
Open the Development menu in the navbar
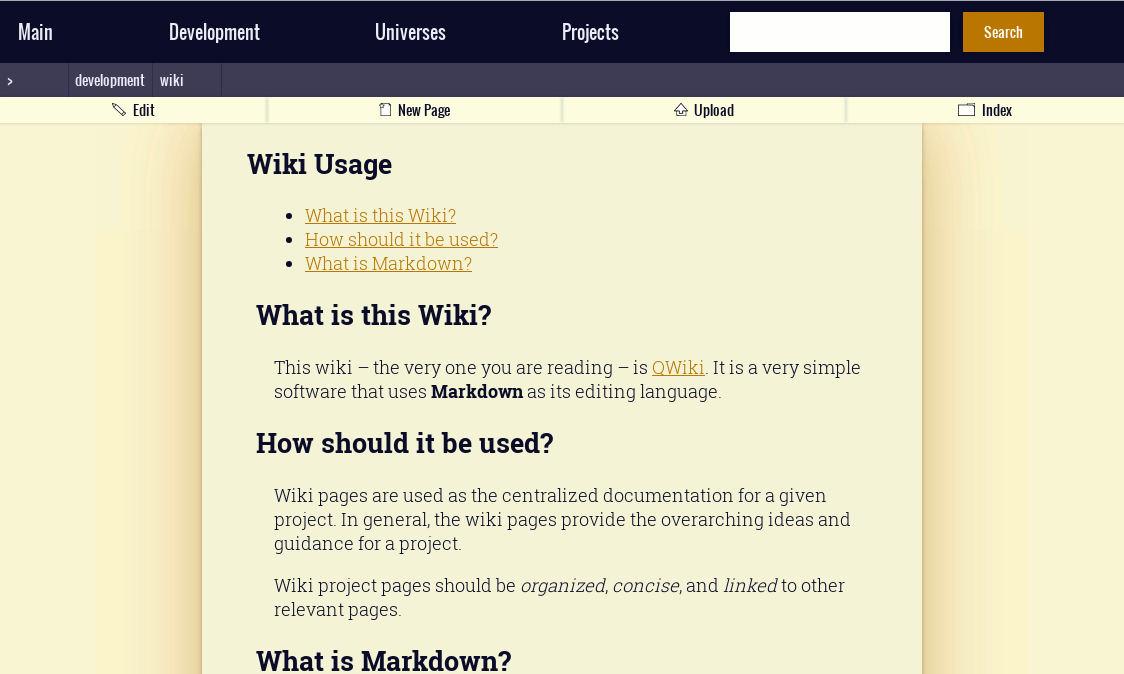(214, 31)
